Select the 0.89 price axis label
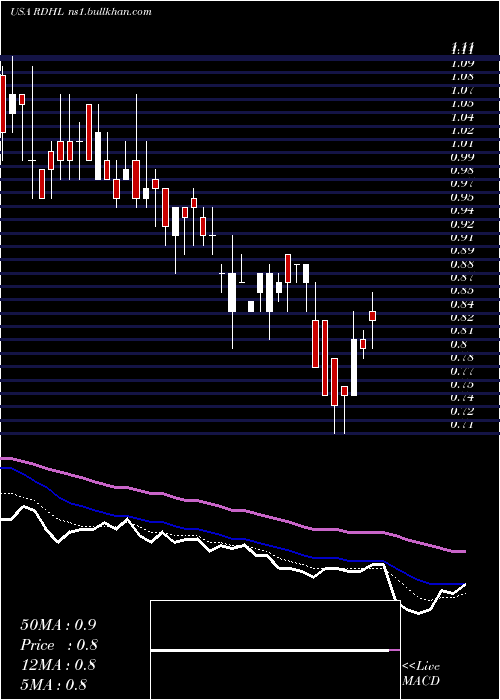Viewport: 500px width, 700px height. coord(462,250)
